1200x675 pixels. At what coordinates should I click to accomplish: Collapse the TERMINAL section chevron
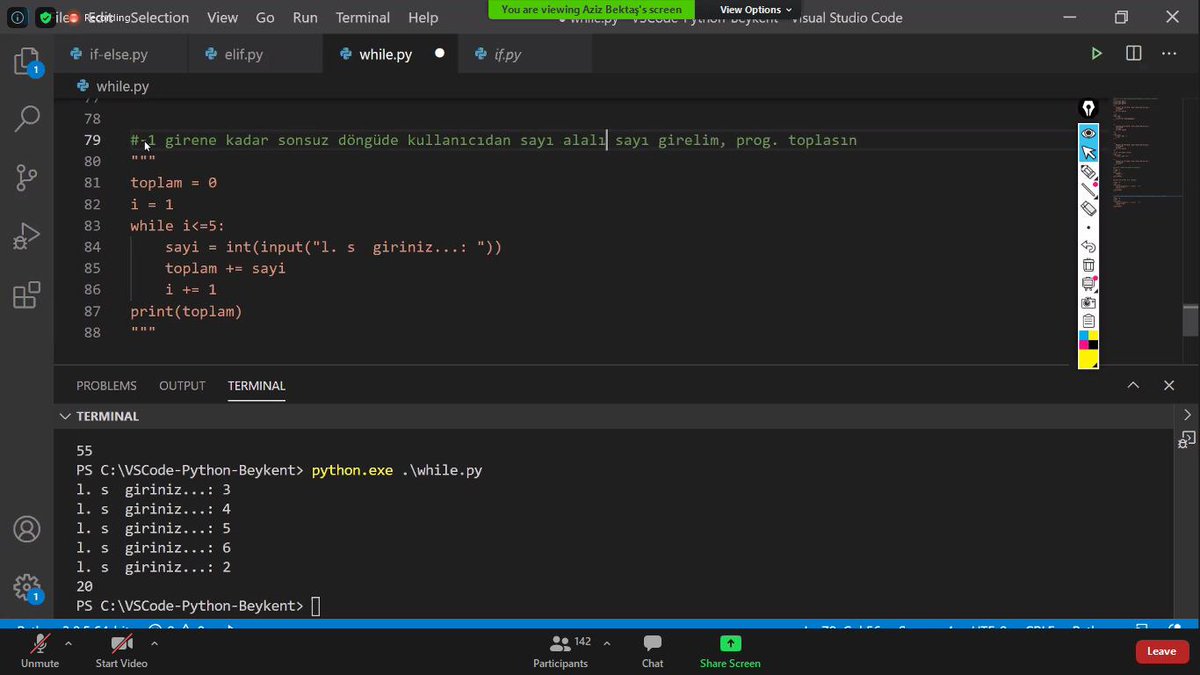click(65, 416)
